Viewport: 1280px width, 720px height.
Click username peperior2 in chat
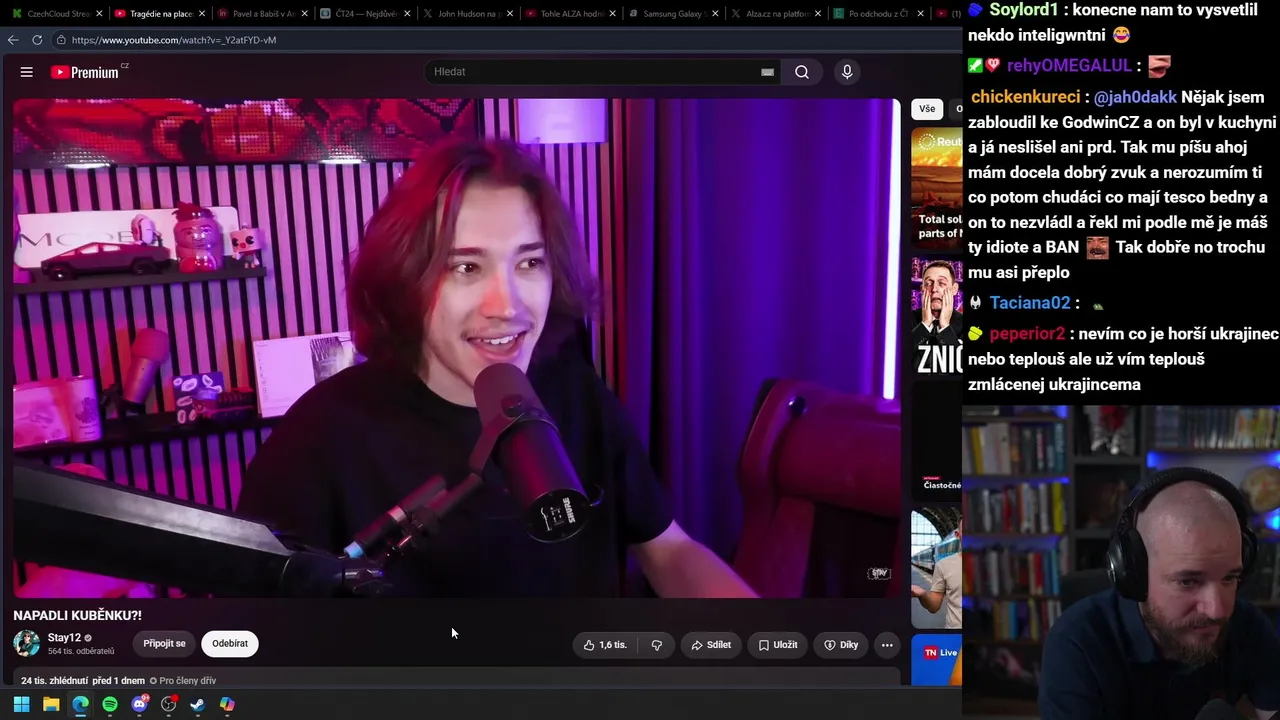pos(1027,334)
